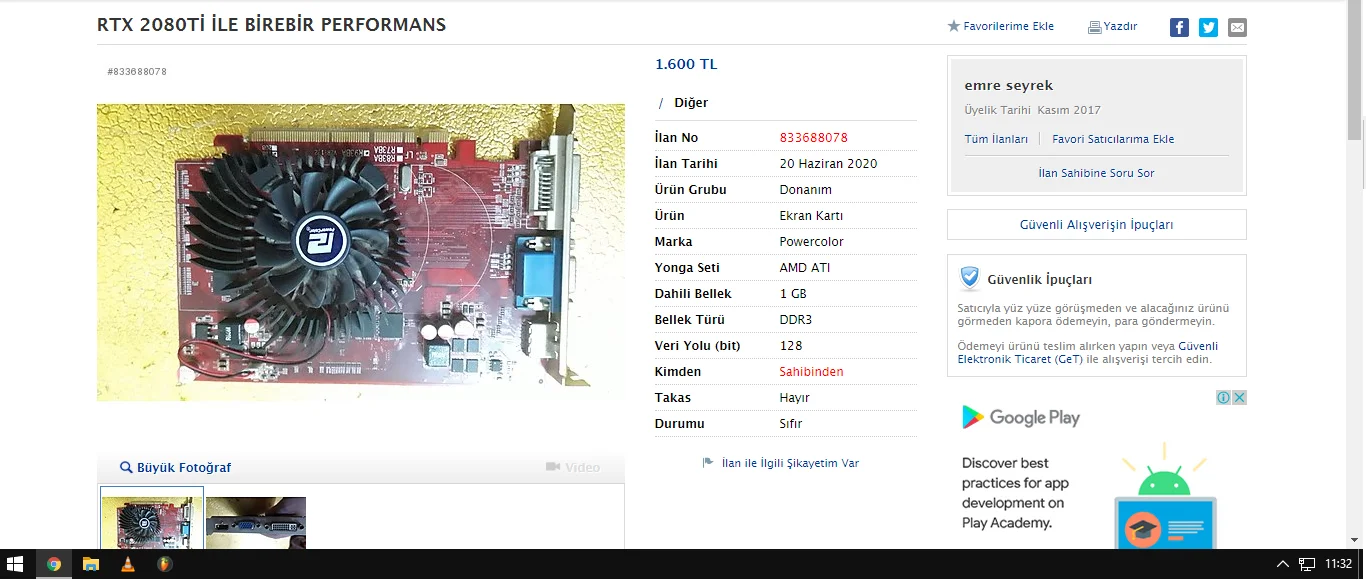Open Chrome from the taskbar
The height and width of the screenshot is (582, 1366).
[54, 564]
